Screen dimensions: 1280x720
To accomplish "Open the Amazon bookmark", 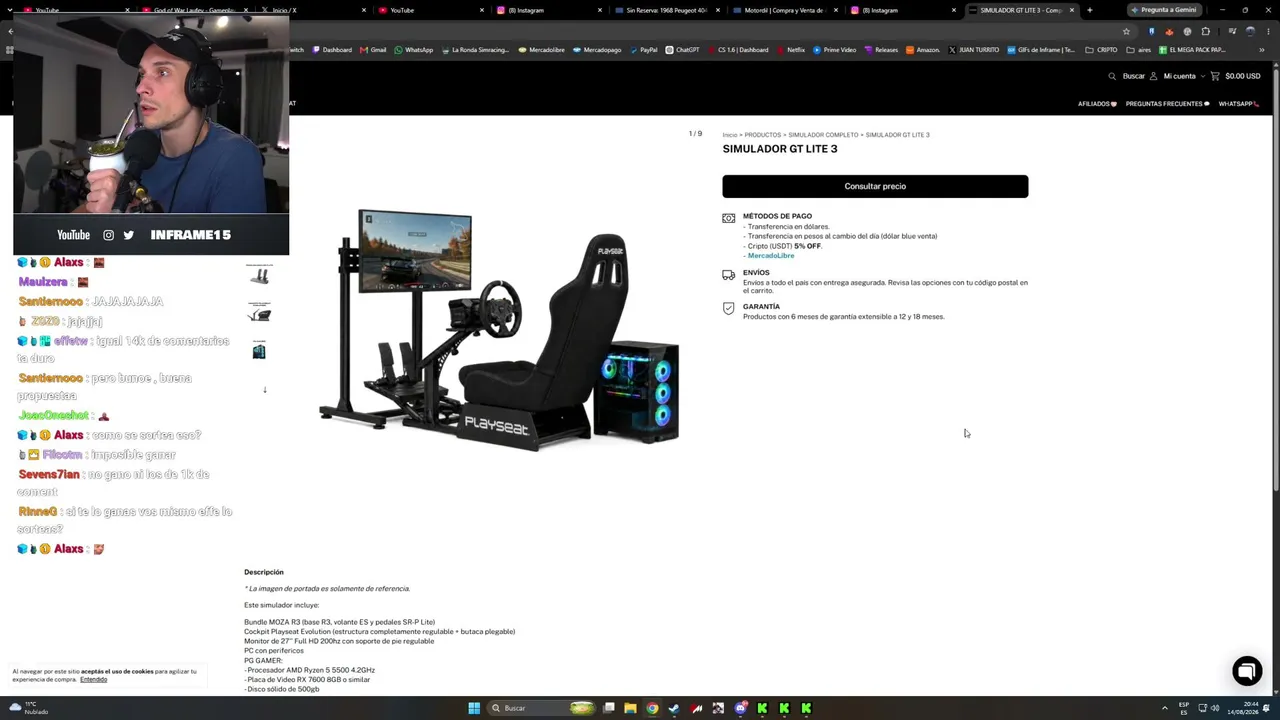I will point(923,50).
